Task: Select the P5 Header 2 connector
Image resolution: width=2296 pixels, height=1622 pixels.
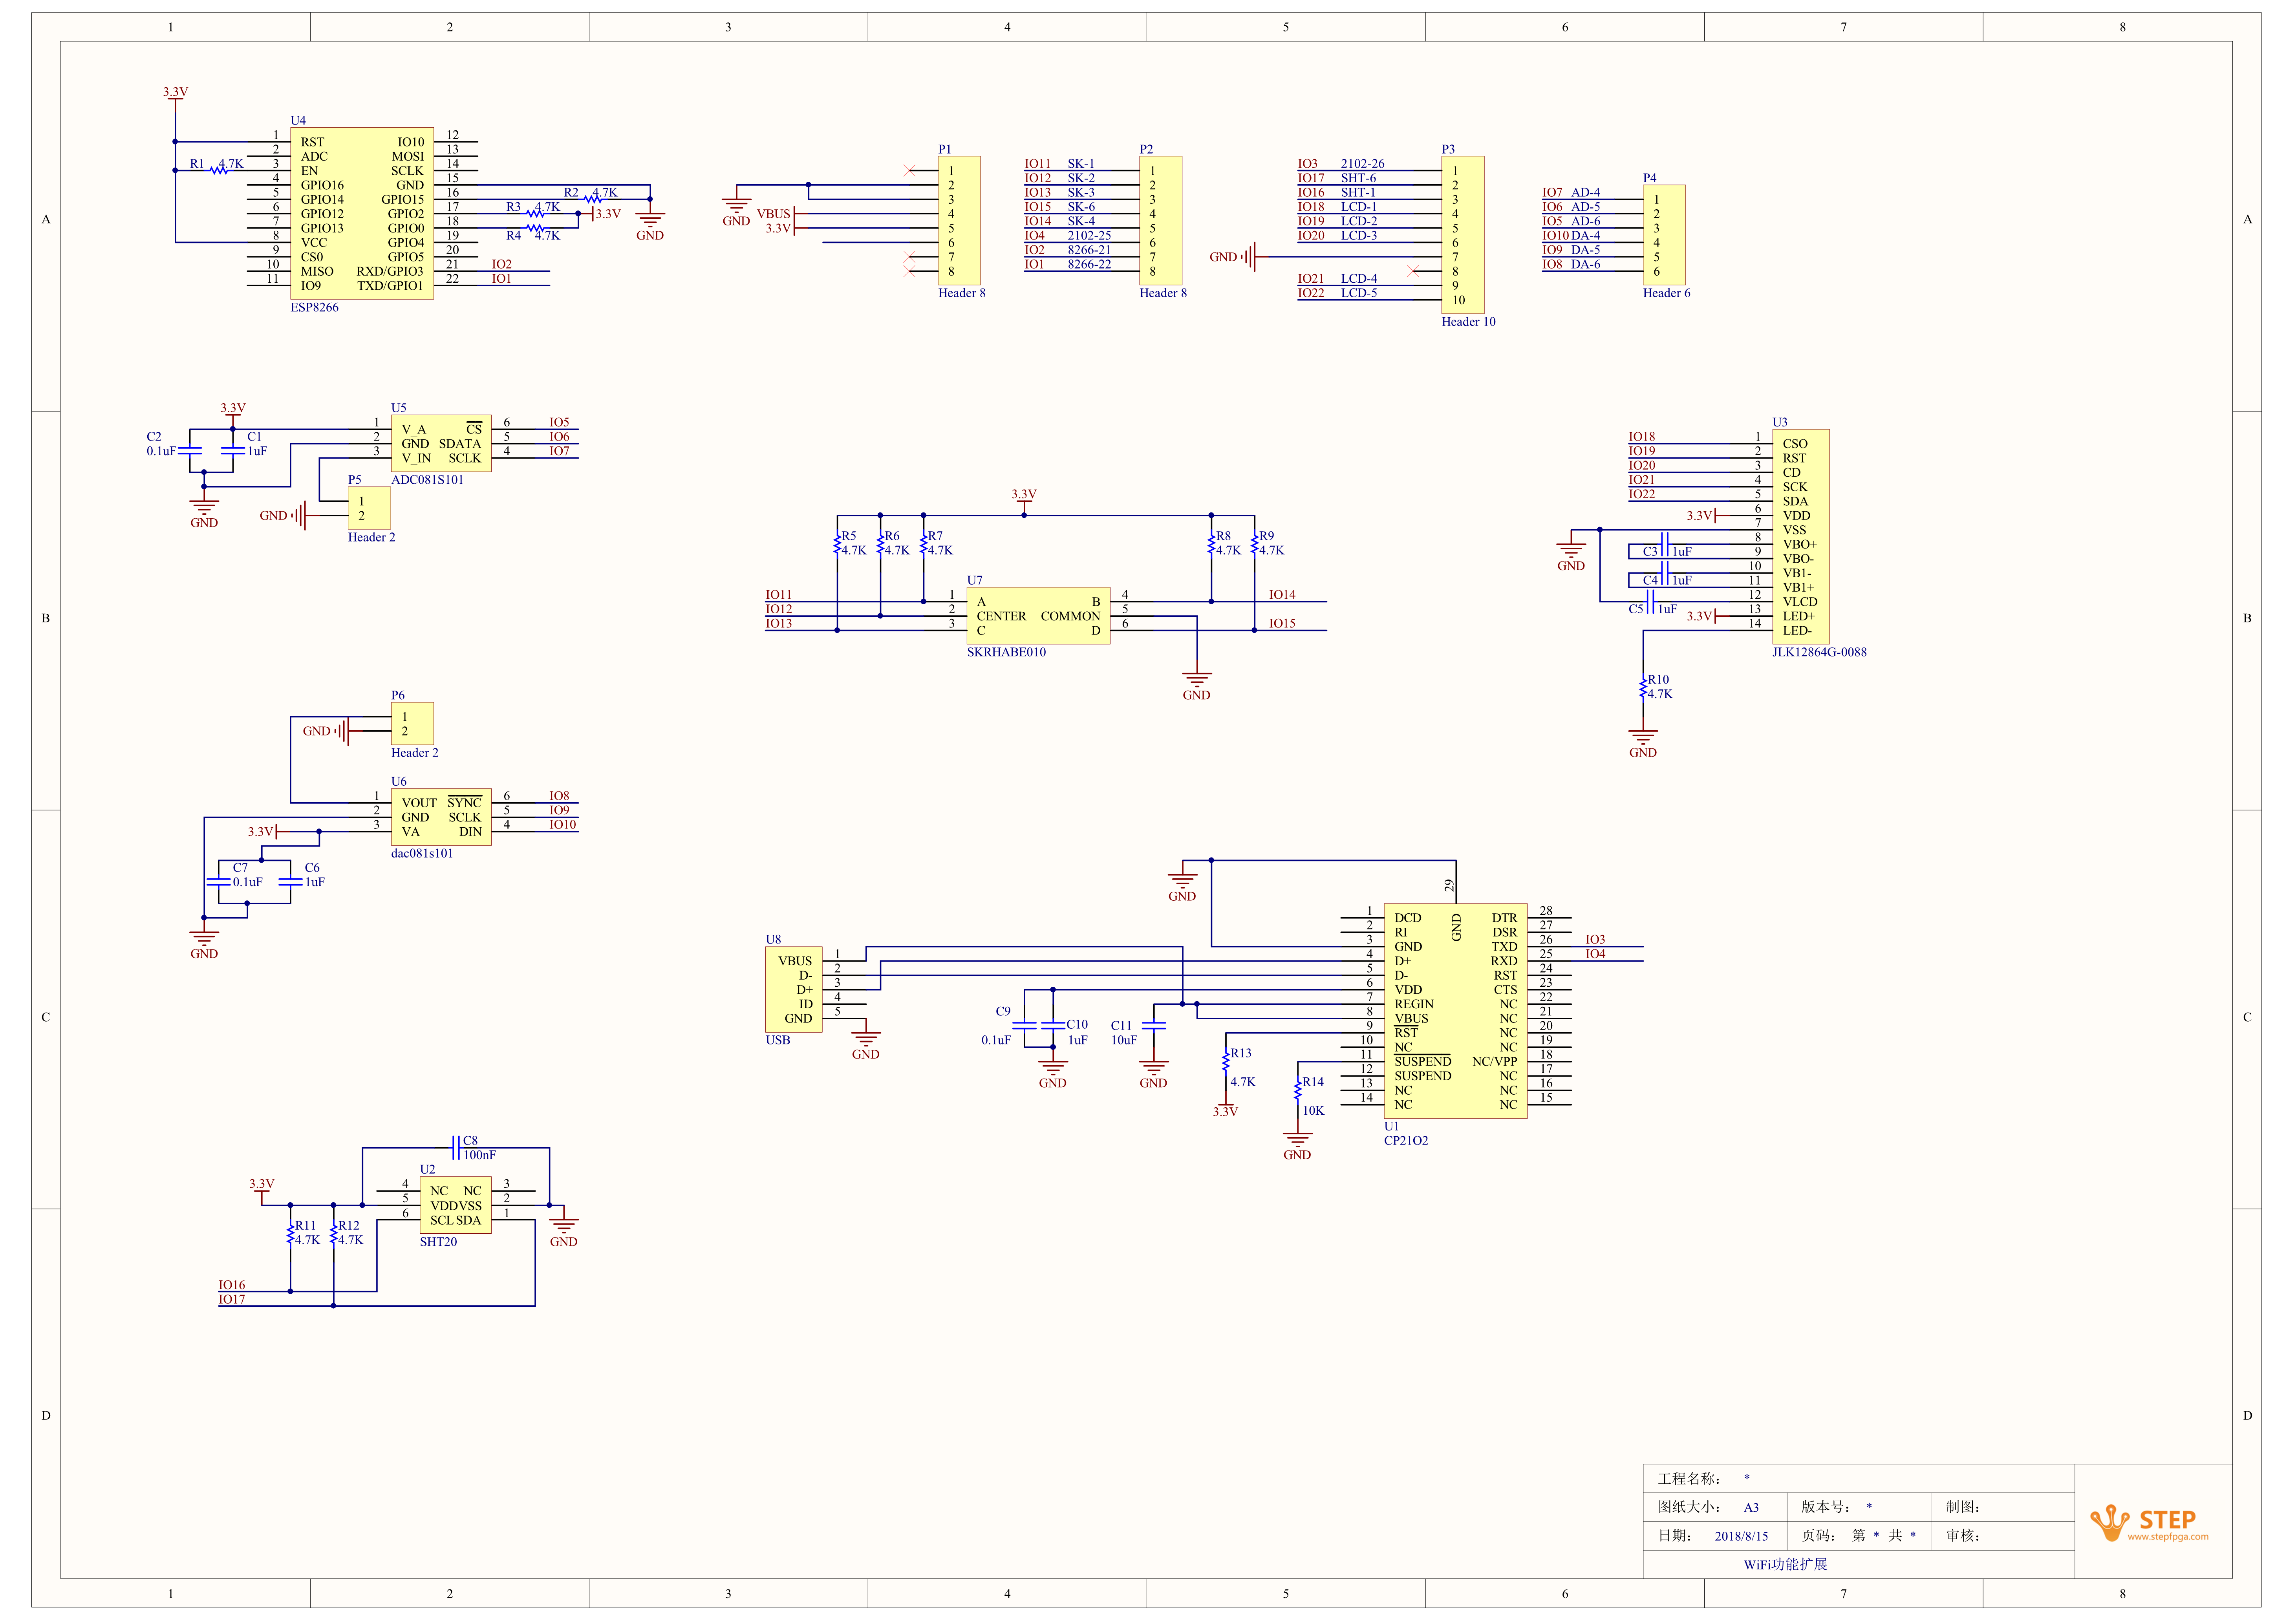Action: click(x=369, y=508)
